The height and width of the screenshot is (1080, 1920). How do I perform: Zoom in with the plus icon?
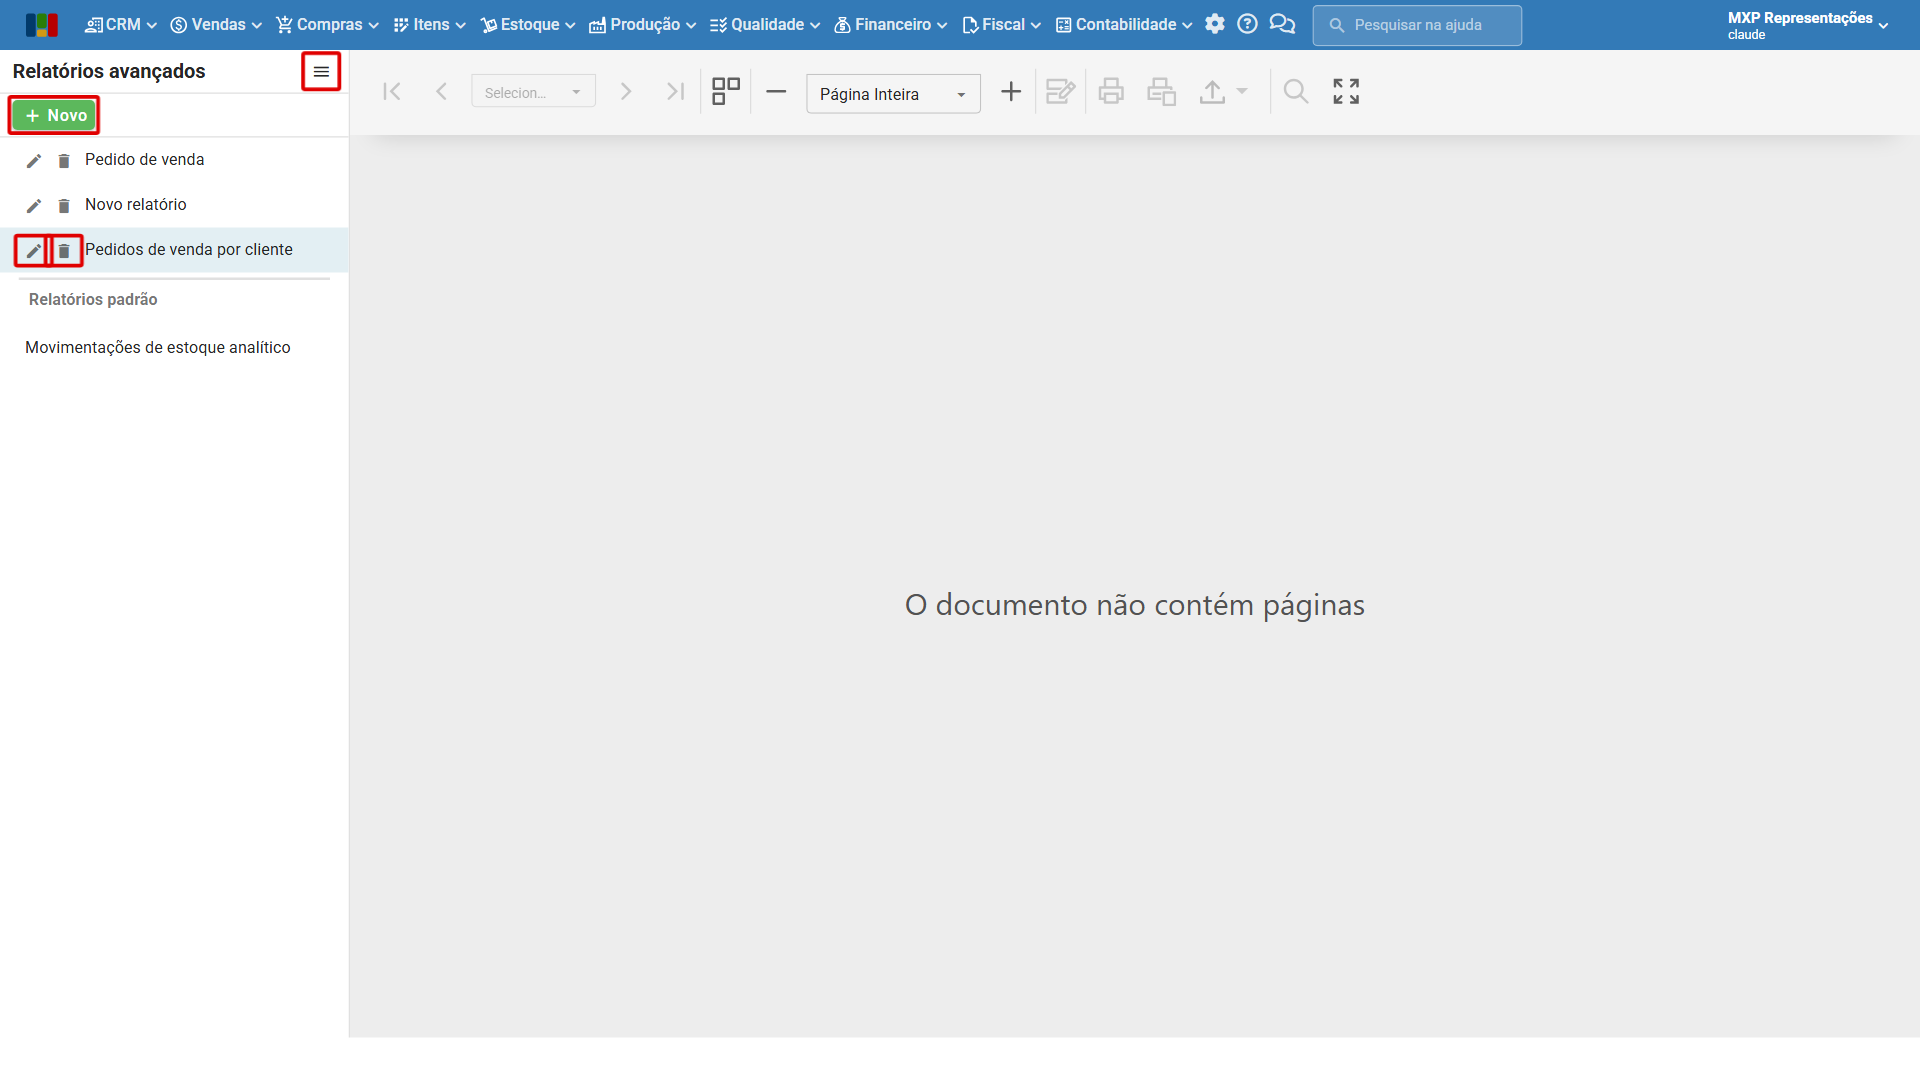(1011, 92)
